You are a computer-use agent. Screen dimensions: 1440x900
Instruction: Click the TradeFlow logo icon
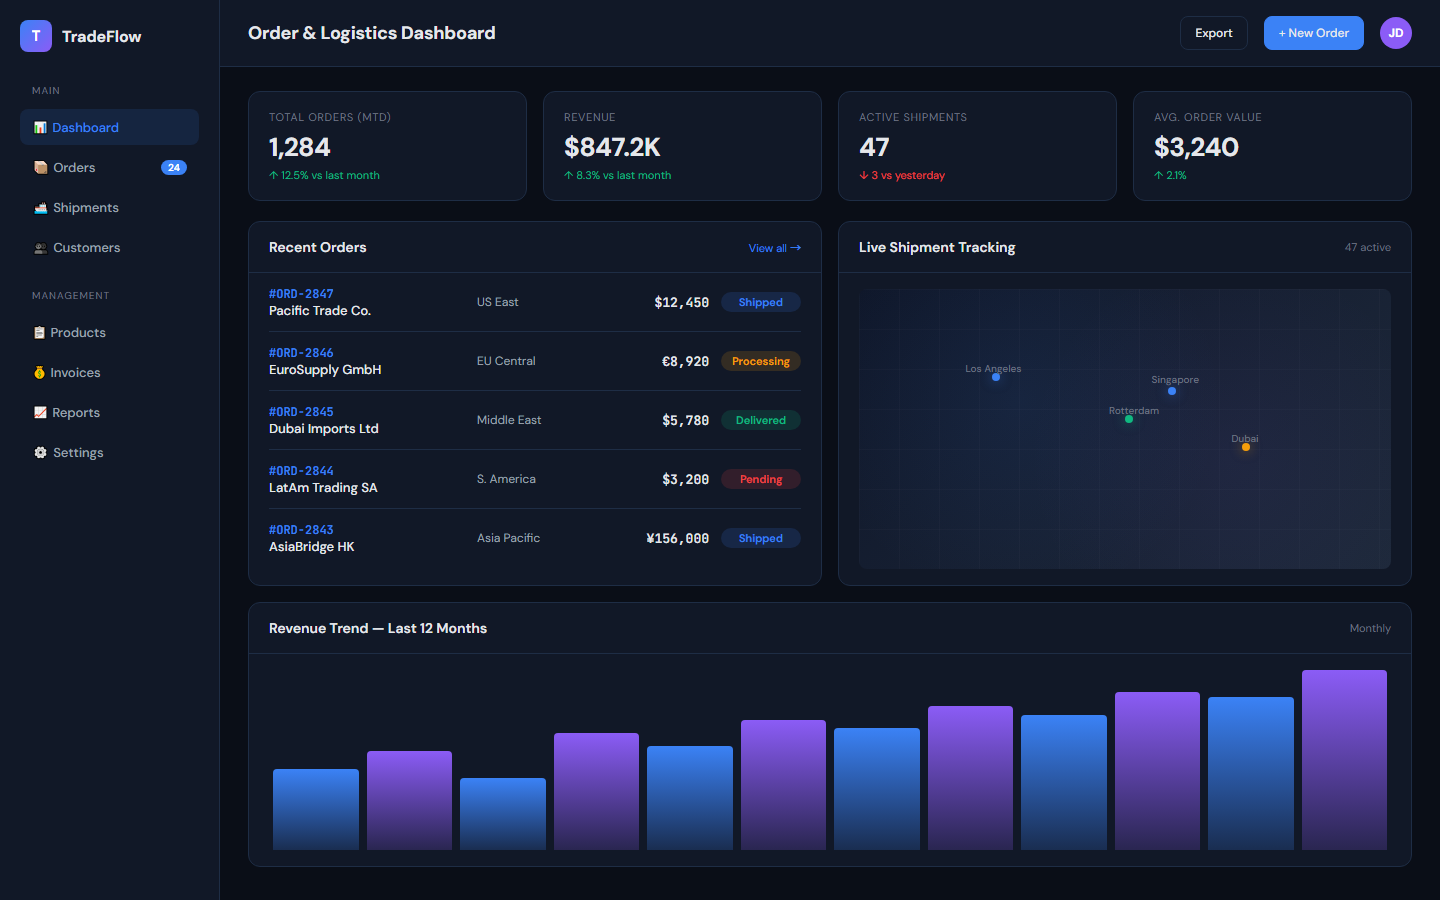pyautogui.click(x=36, y=36)
